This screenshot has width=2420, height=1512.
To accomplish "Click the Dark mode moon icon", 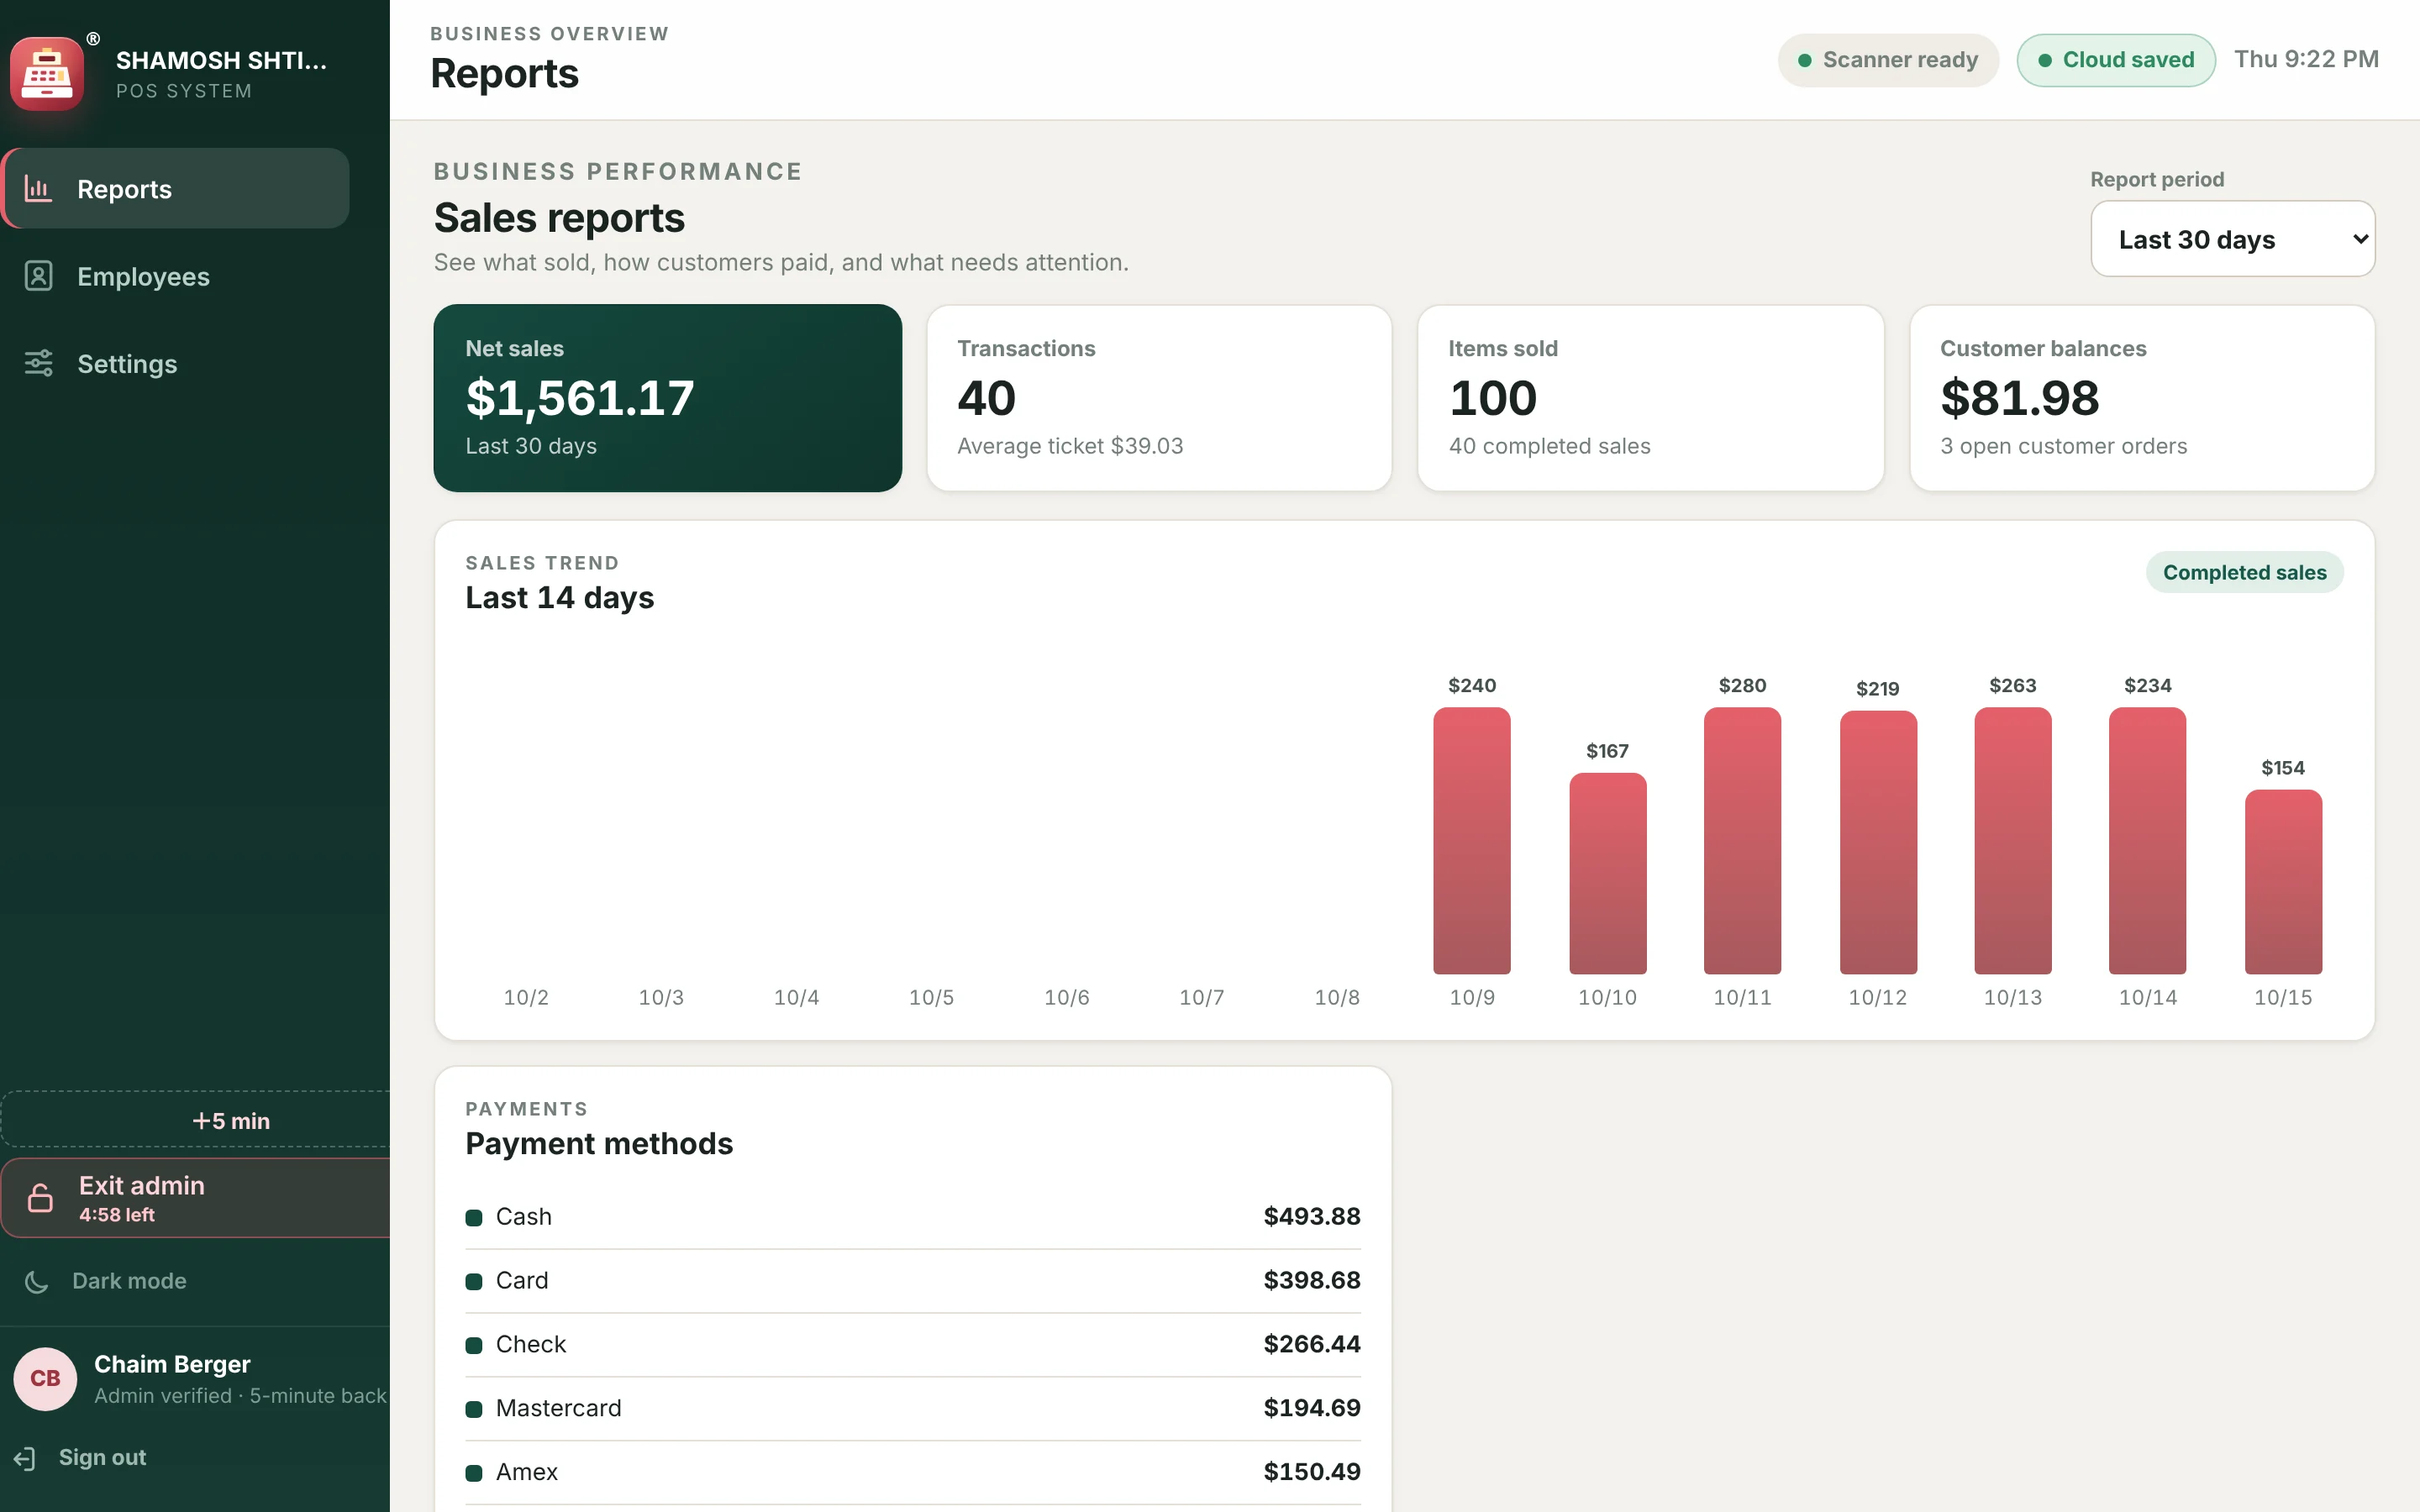I will (x=37, y=1281).
